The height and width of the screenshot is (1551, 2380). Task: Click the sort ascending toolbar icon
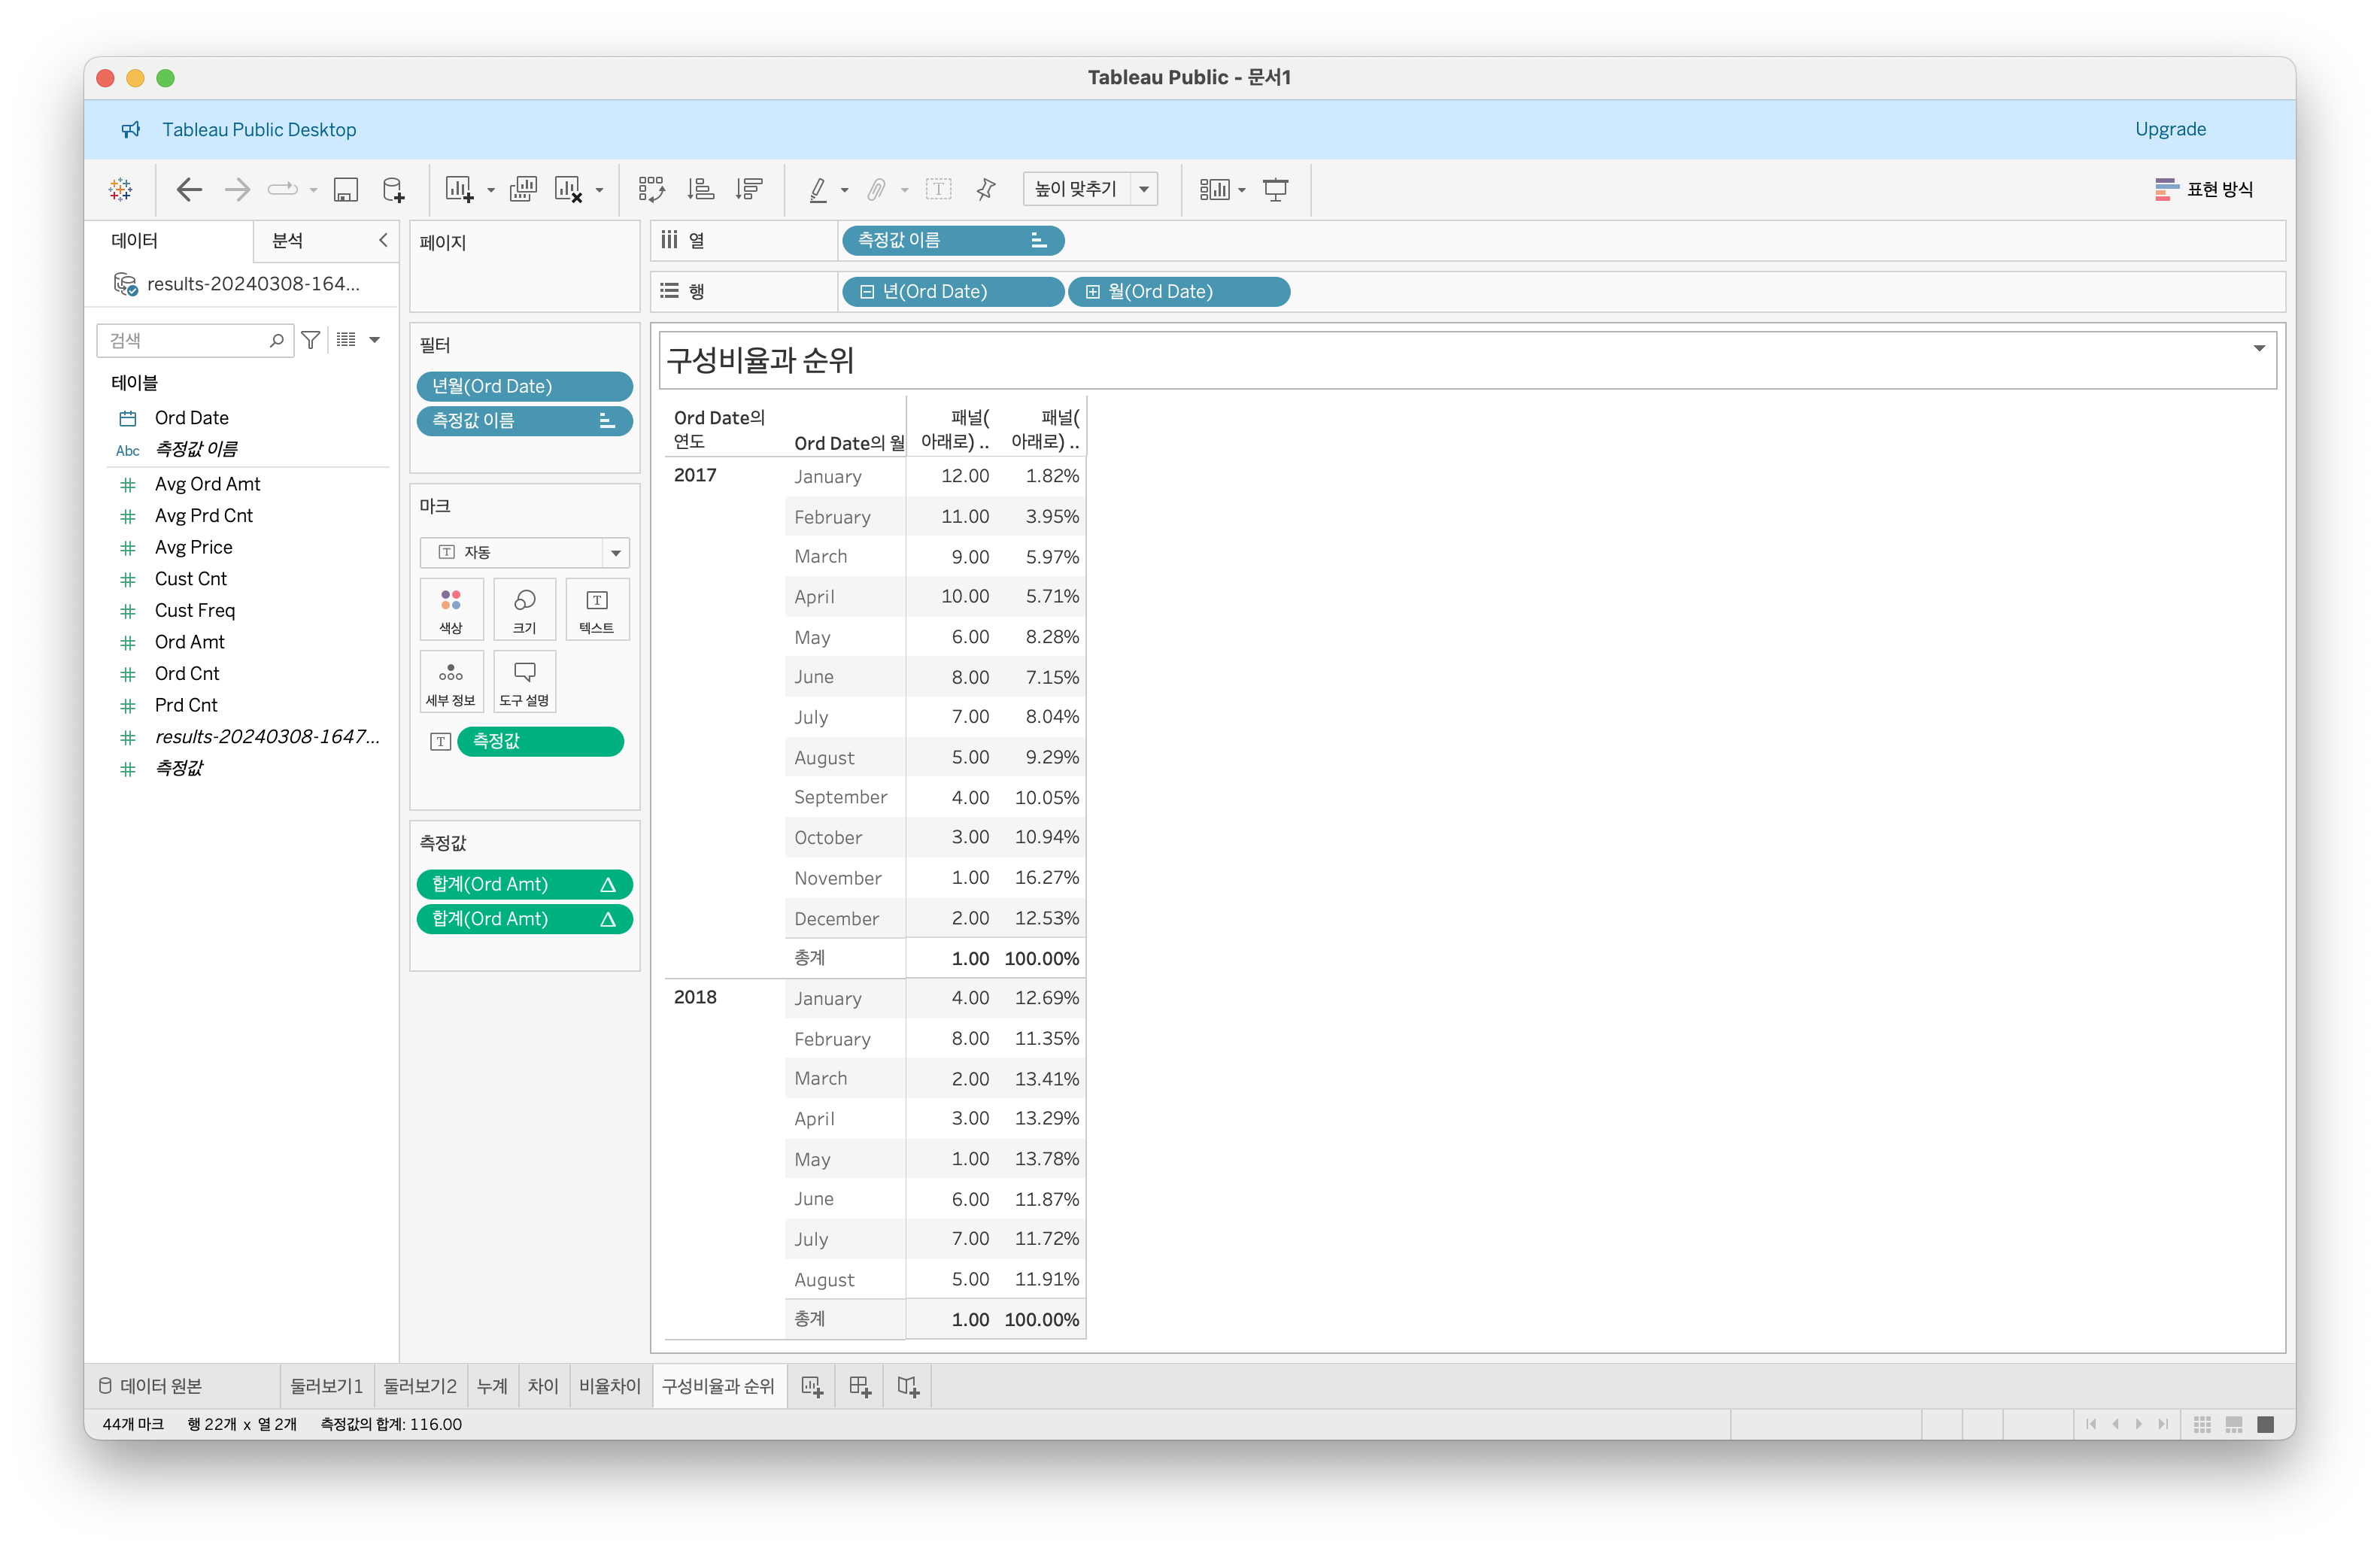[700, 189]
